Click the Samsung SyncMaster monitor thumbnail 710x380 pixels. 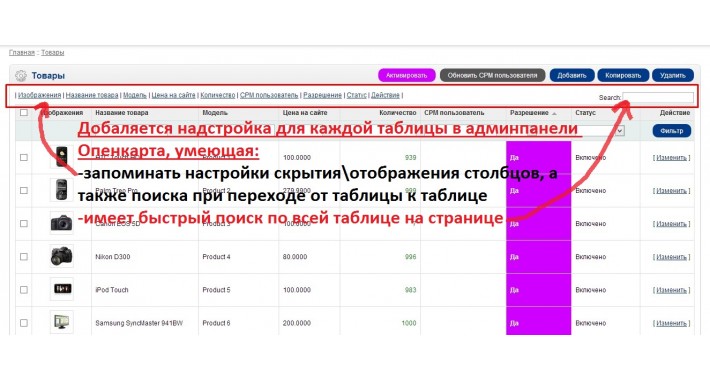pos(62,322)
